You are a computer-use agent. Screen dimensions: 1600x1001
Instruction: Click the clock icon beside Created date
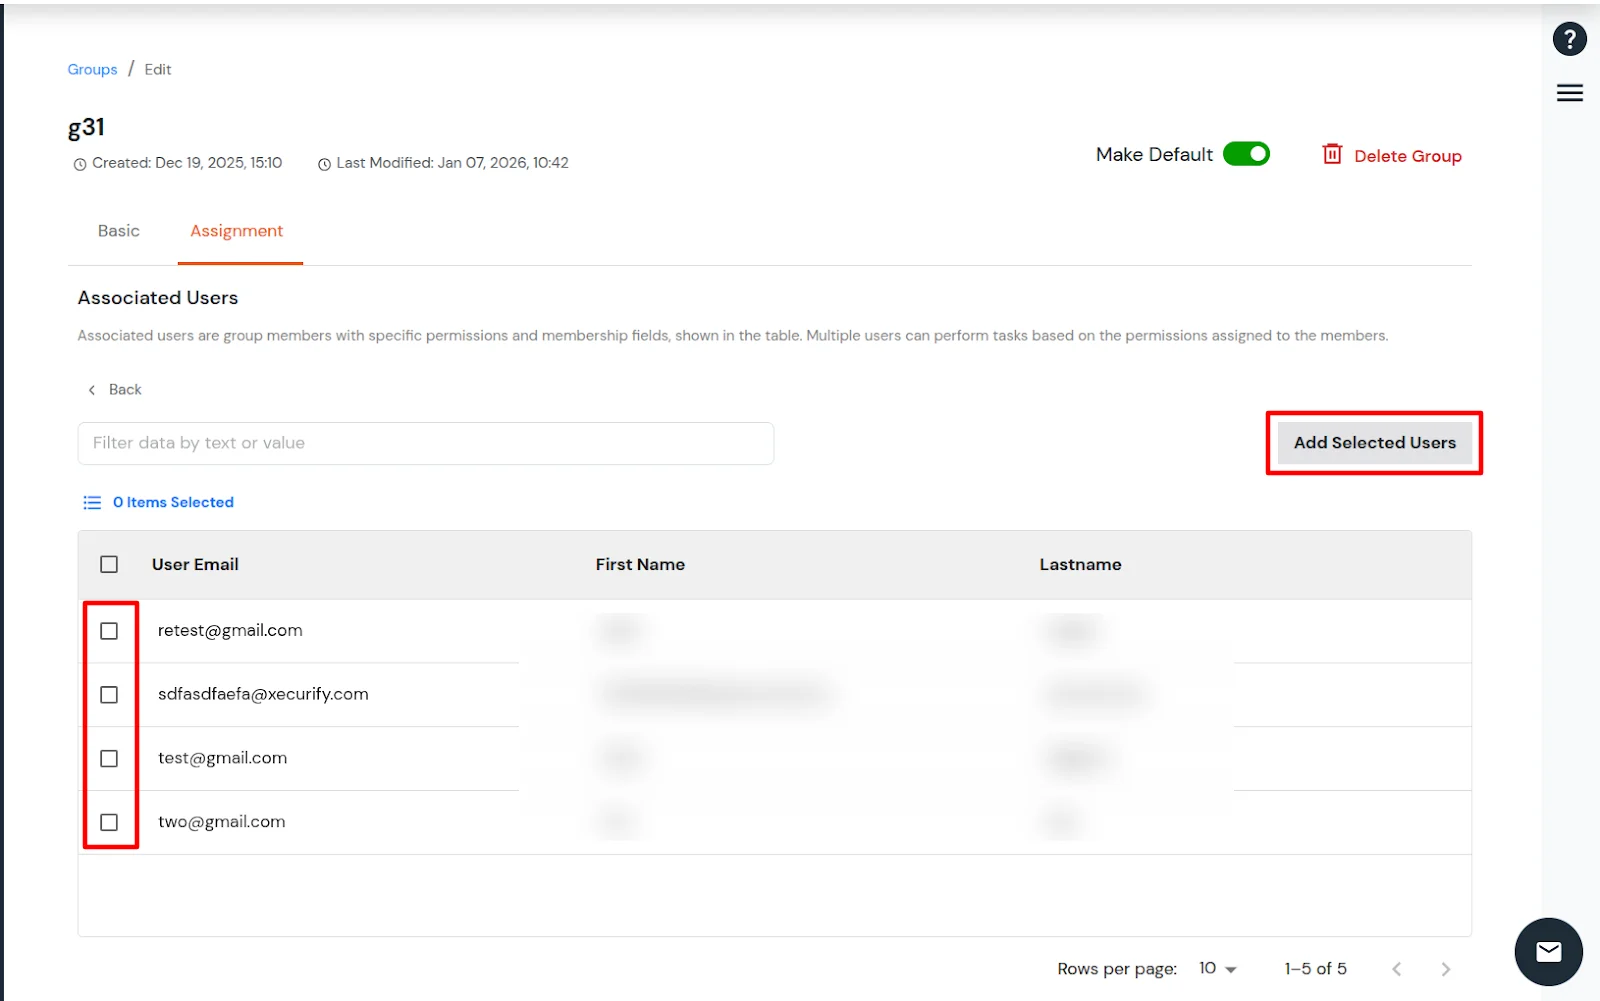pos(80,163)
